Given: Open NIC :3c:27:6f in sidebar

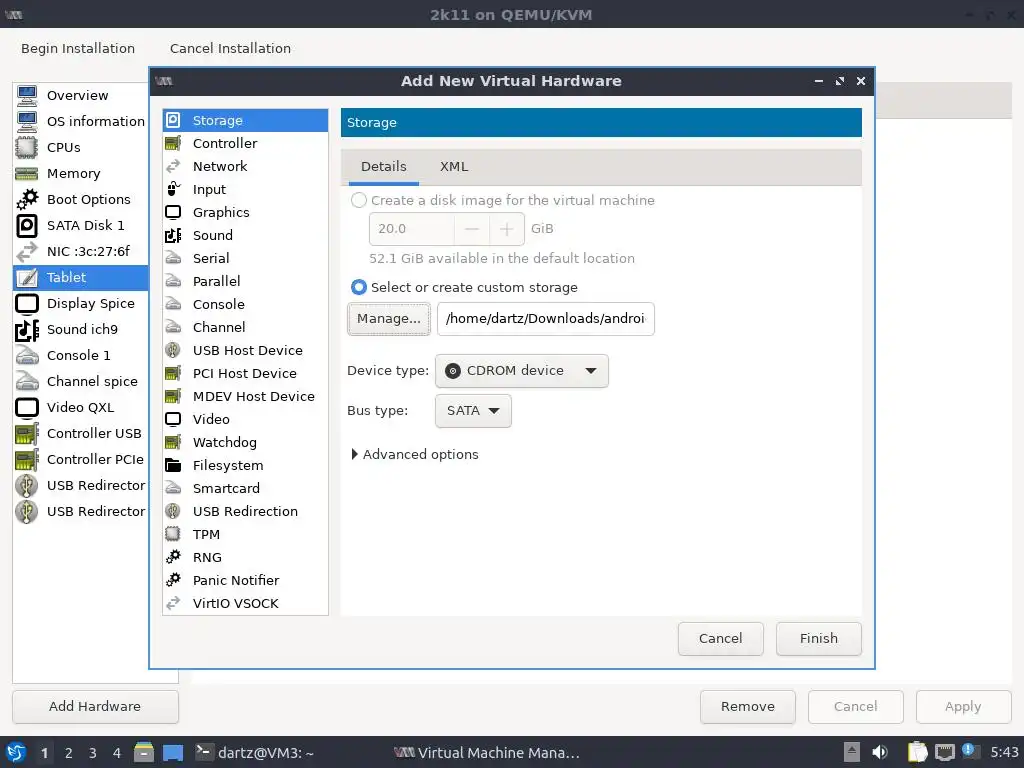Looking at the screenshot, I should pyautogui.click(x=80, y=251).
